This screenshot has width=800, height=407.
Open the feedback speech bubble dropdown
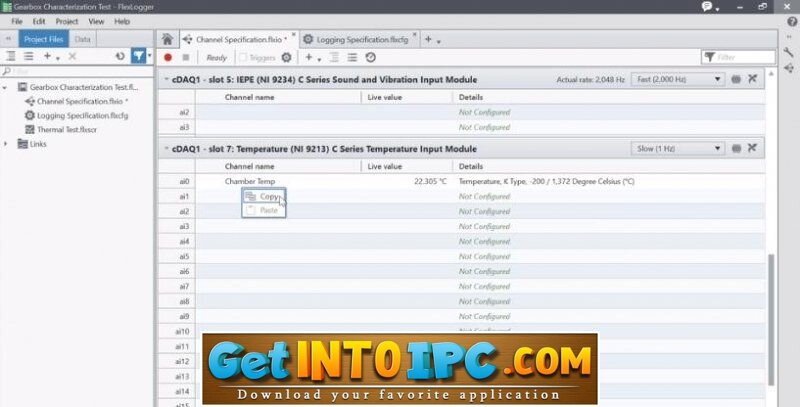(710, 7)
